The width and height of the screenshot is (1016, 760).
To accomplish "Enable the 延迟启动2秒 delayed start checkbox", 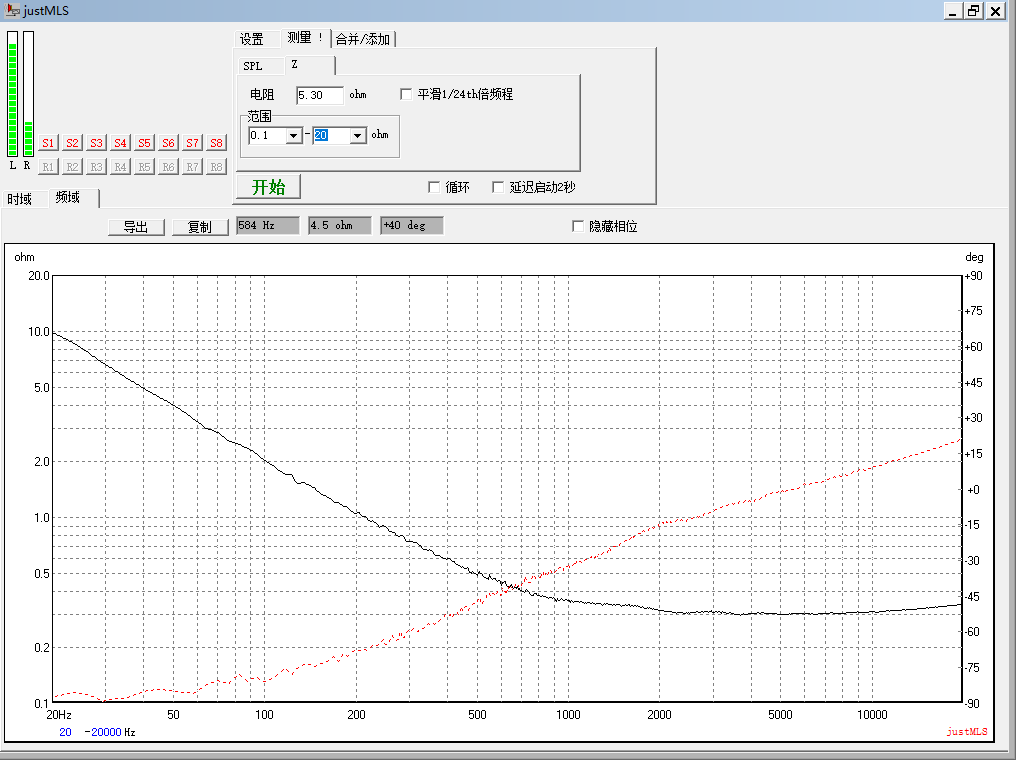I will (x=498, y=187).
